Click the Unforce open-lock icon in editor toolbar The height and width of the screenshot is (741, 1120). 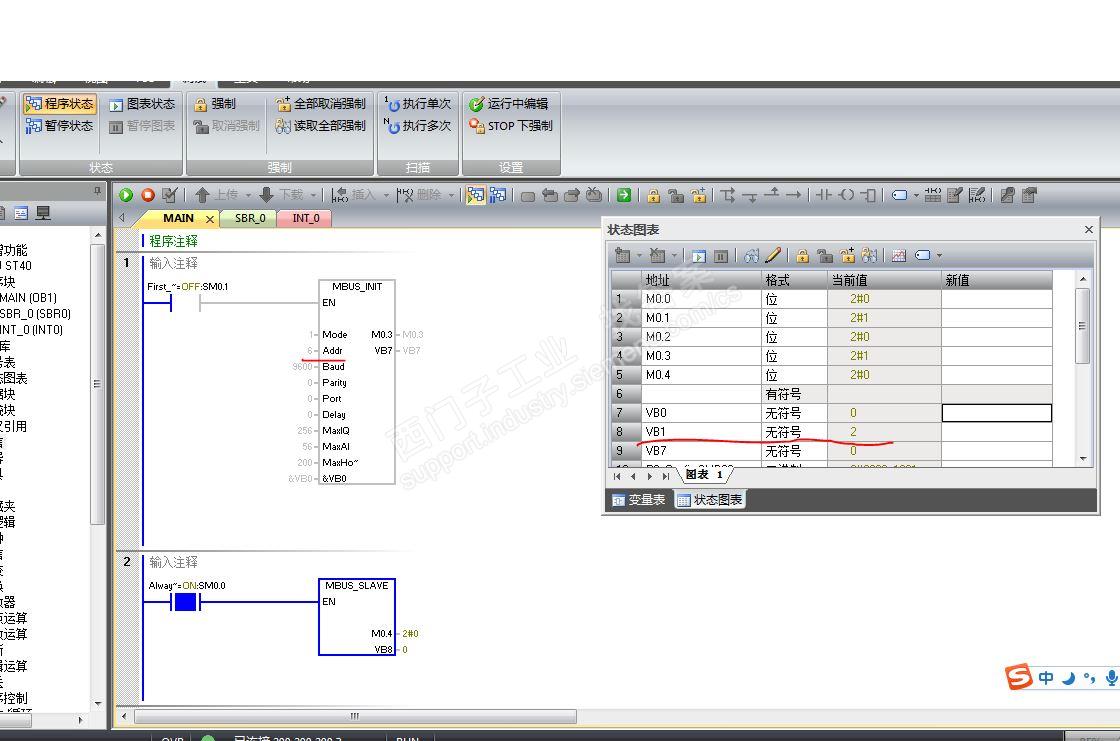point(676,195)
